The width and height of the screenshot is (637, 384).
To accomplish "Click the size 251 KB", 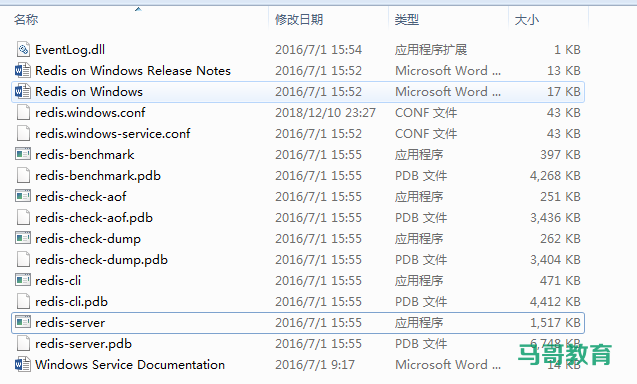I will coord(561,197).
